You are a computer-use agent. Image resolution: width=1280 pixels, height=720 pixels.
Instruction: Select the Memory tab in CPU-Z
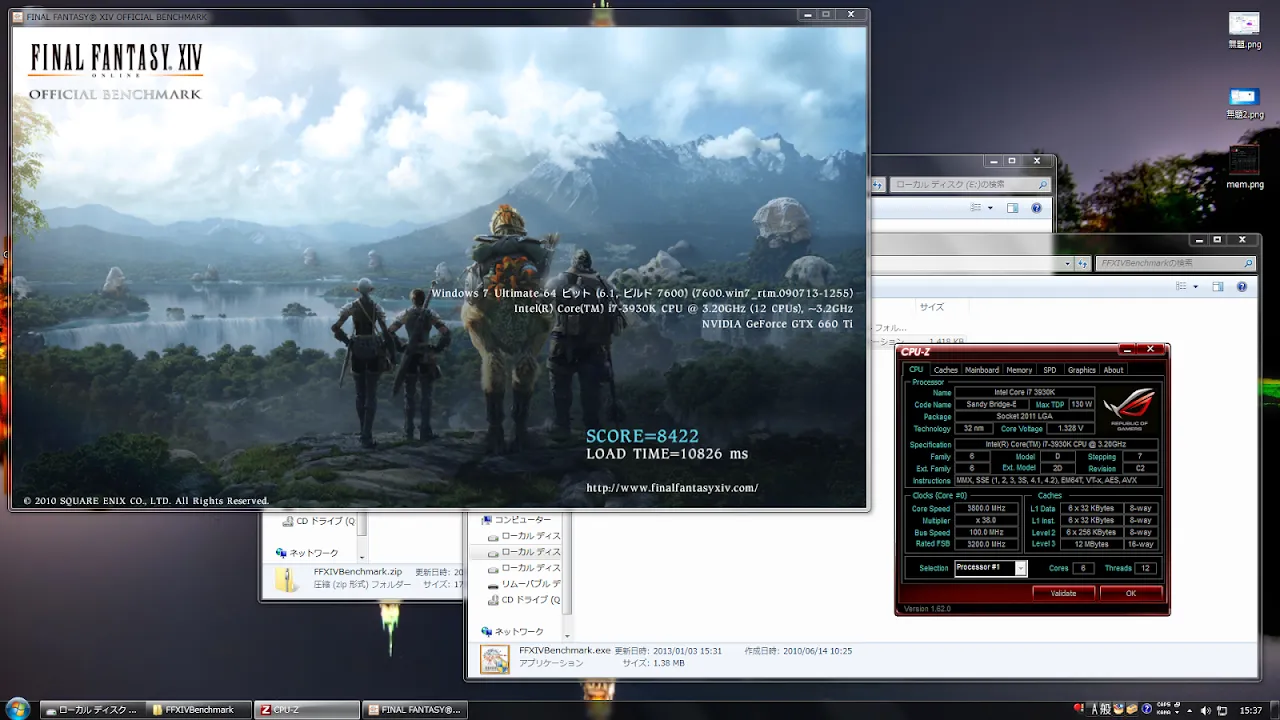pos(1019,370)
